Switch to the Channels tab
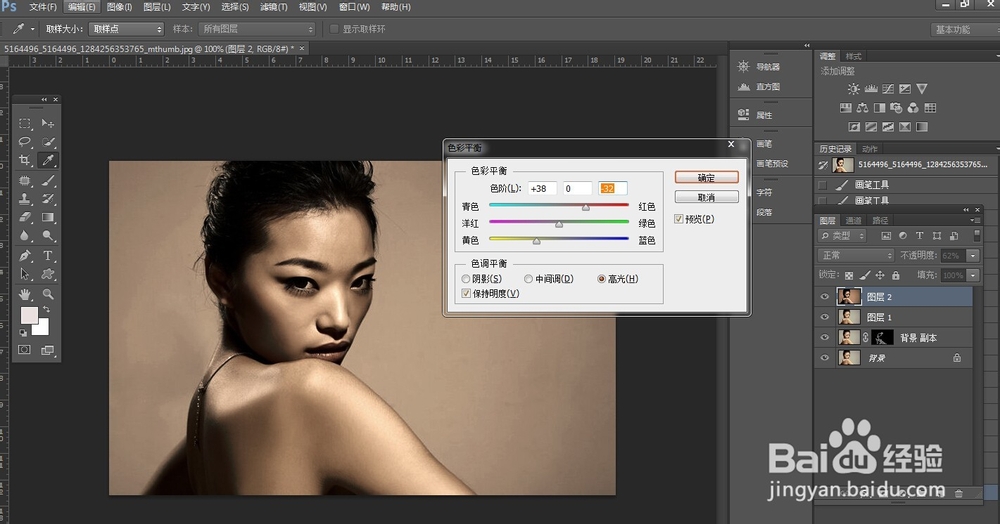The width and height of the screenshot is (1000, 524). tap(853, 221)
